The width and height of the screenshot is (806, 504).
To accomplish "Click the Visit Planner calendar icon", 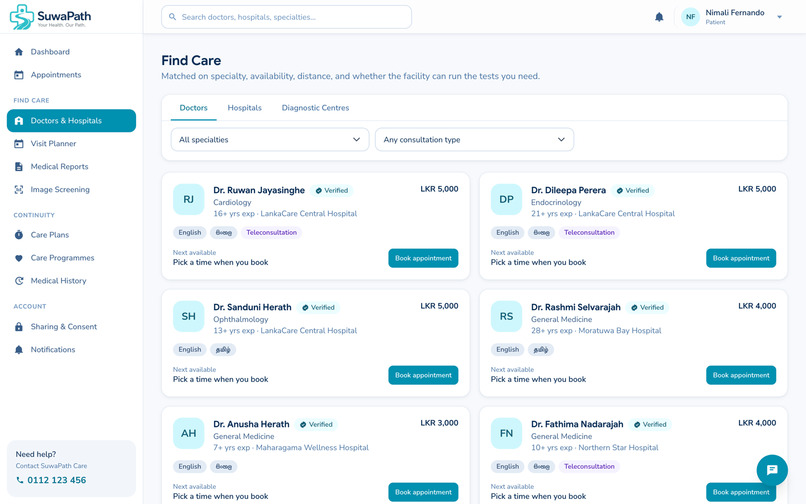I will click(x=19, y=144).
